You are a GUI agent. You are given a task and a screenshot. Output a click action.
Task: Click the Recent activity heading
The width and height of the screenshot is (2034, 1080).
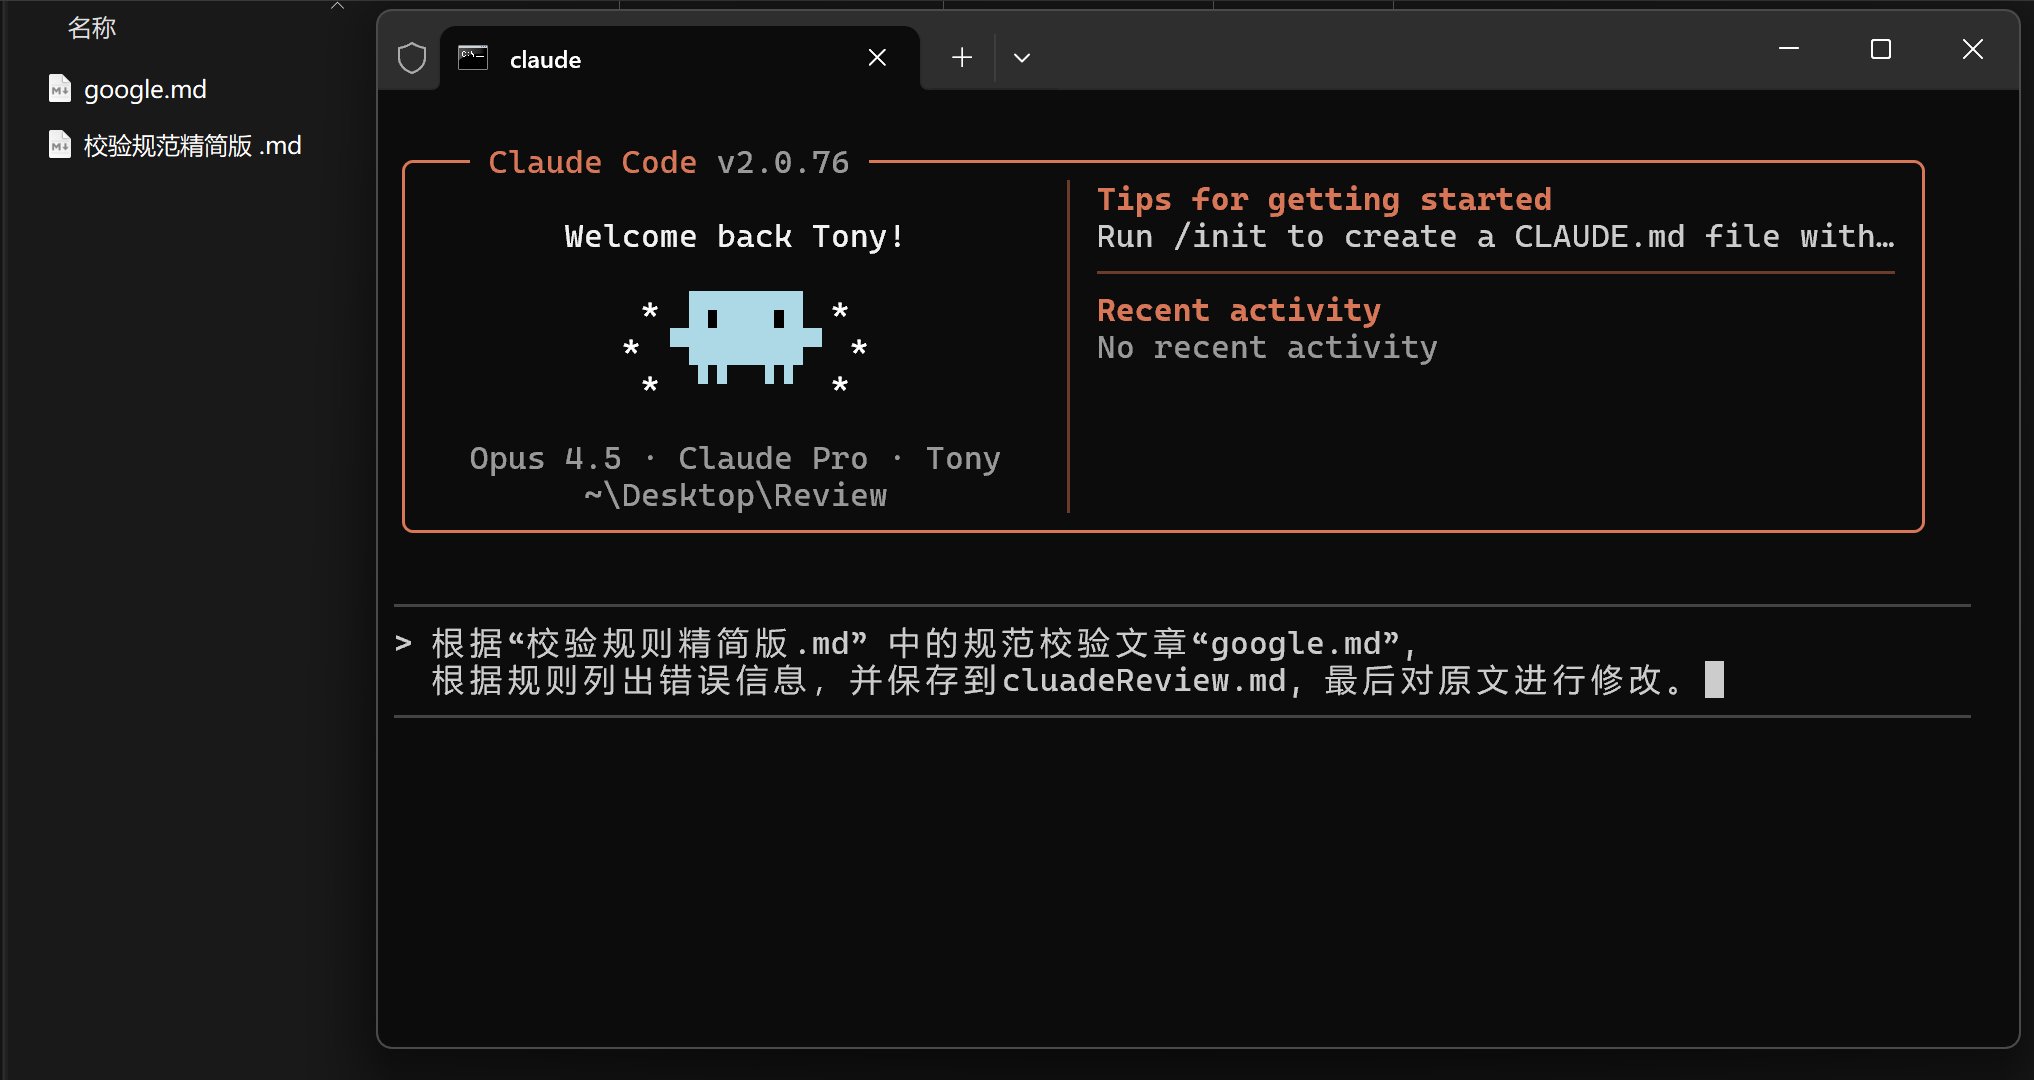1238,310
